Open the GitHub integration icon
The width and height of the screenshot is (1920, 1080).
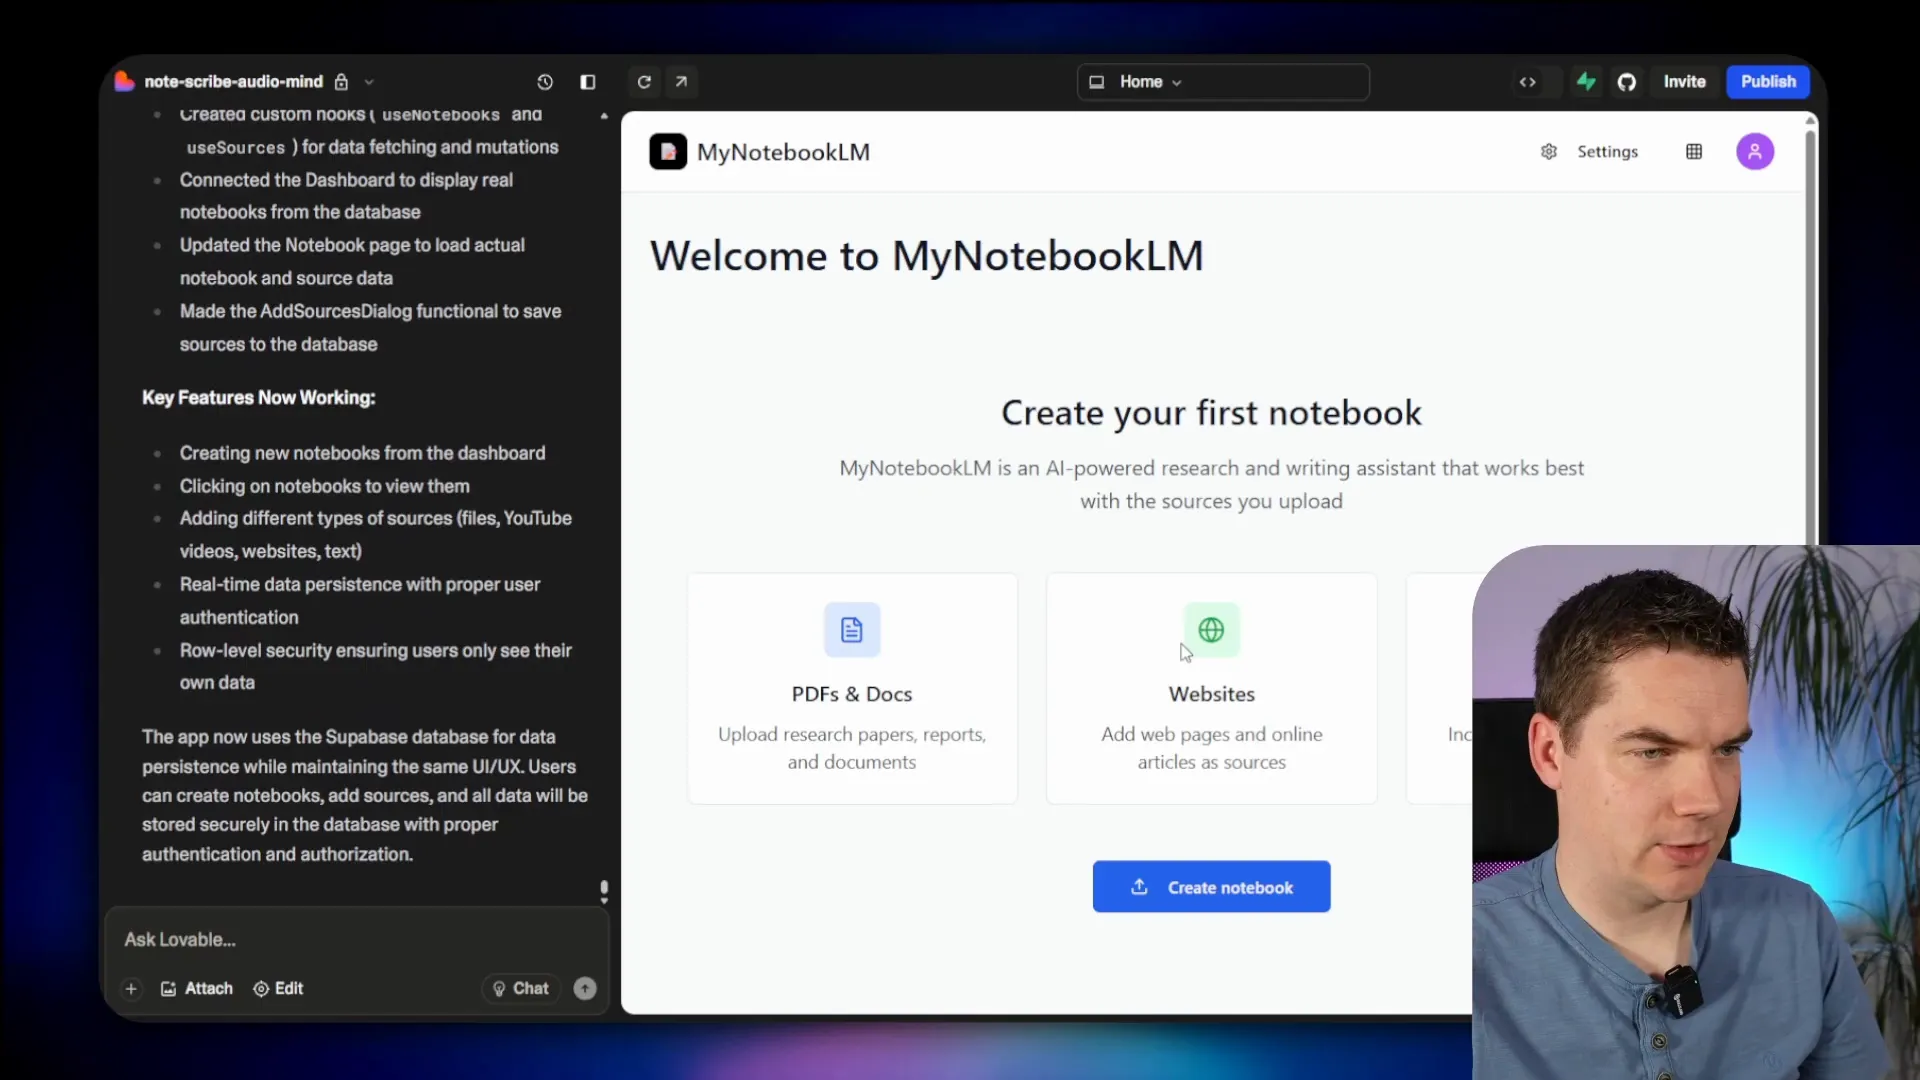[x=1627, y=82]
